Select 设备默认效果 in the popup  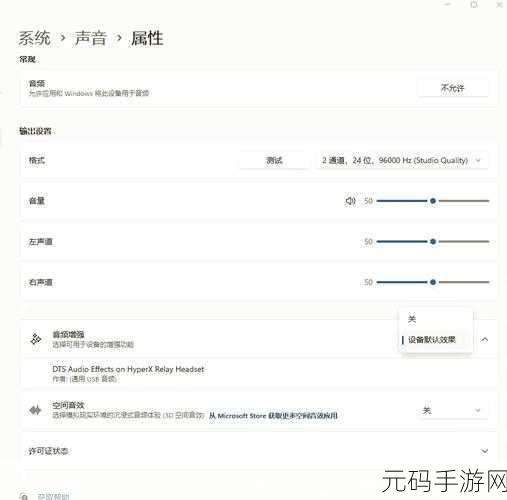435,340
